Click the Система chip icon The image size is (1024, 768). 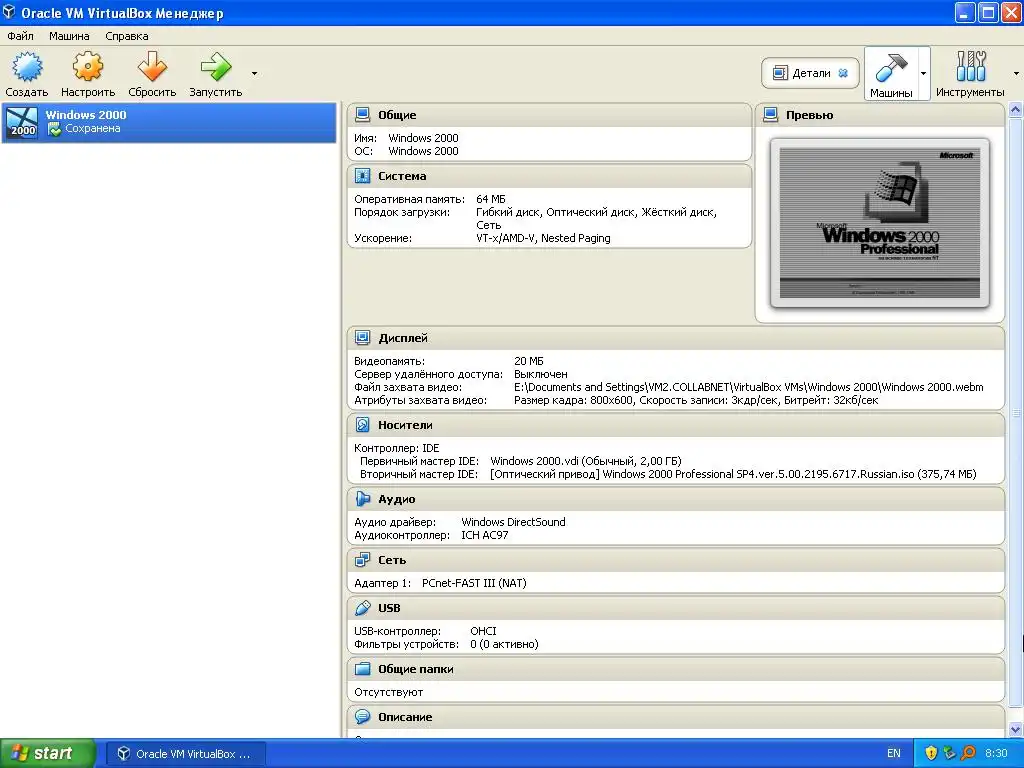click(x=362, y=176)
